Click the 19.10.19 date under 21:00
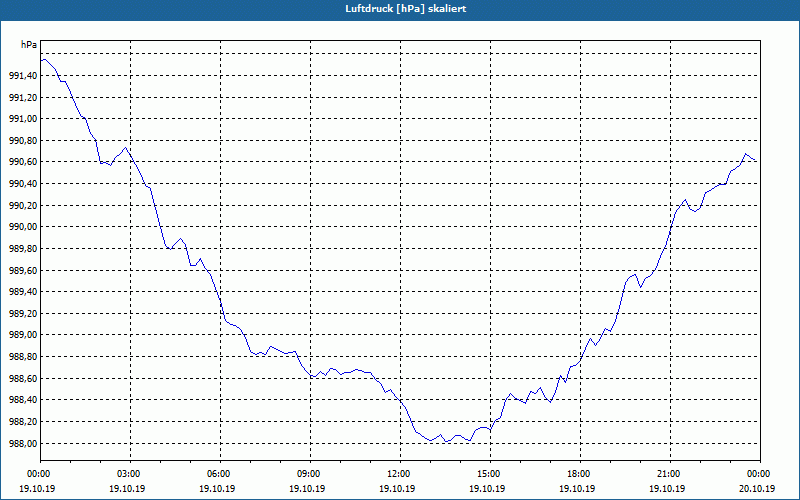The width and height of the screenshot is (800, 500). point(667,488)
